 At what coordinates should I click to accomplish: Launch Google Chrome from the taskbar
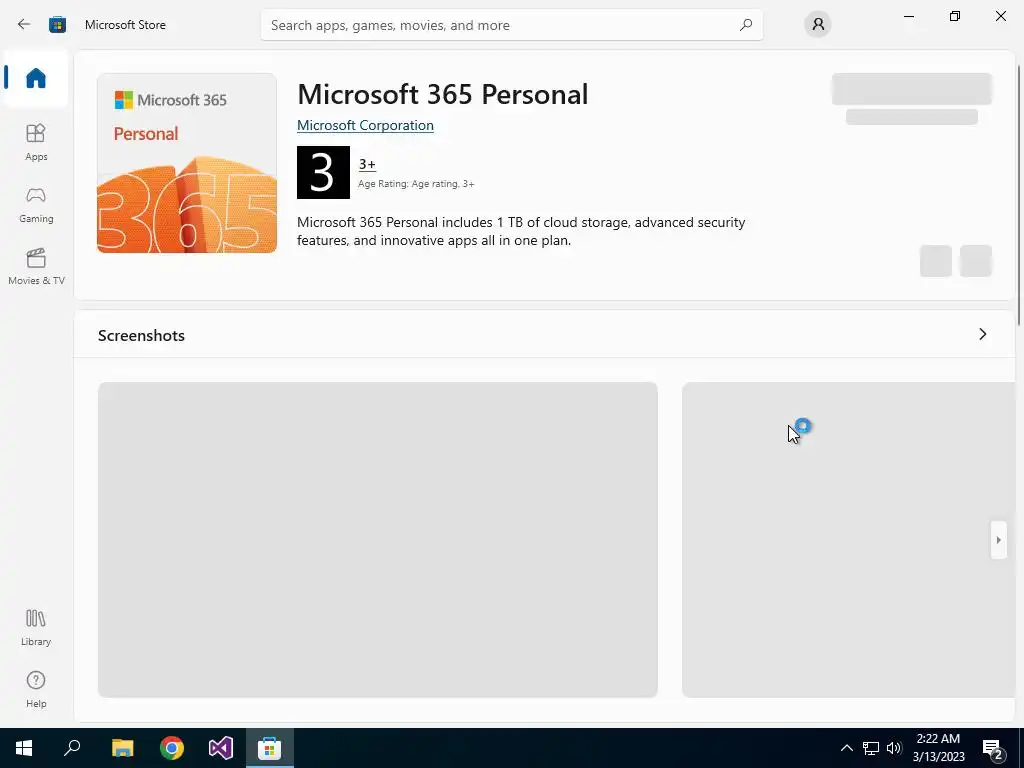172,748
